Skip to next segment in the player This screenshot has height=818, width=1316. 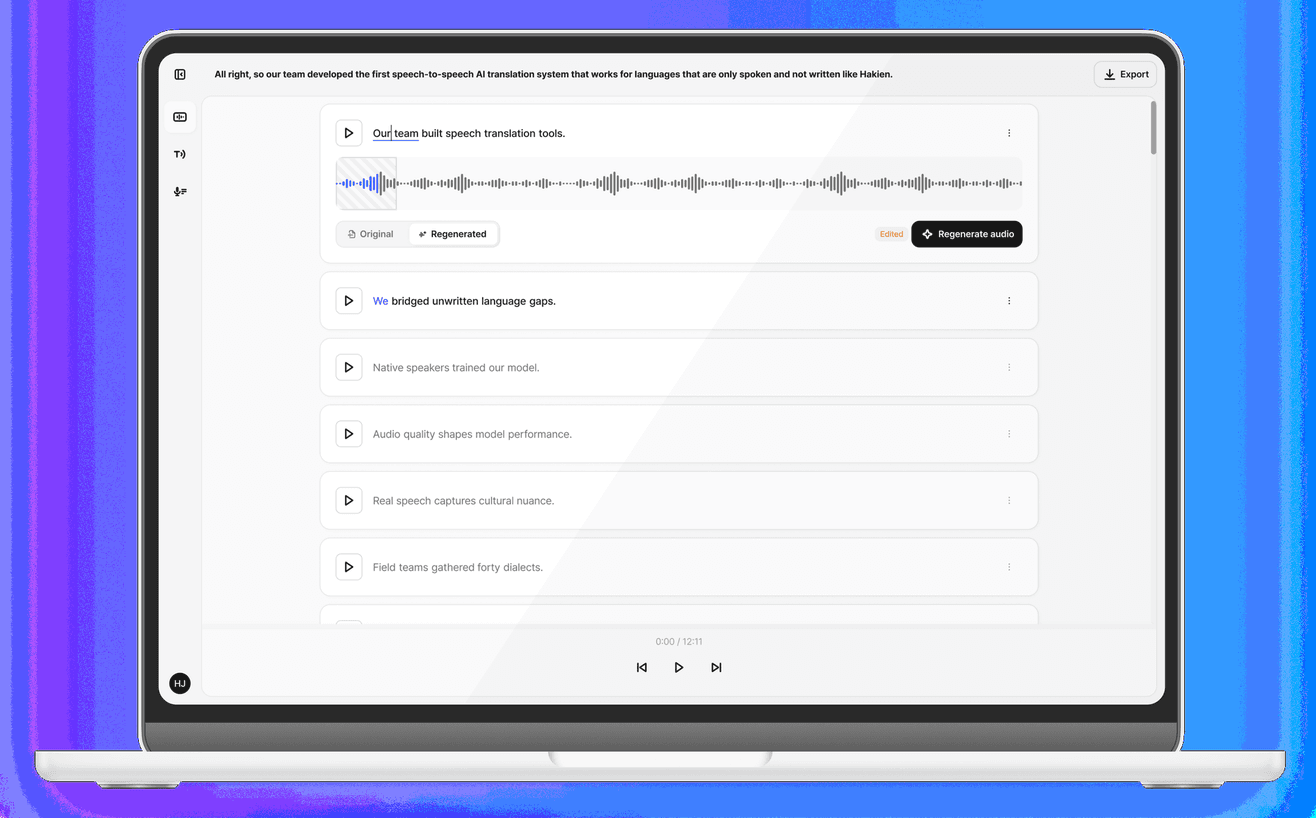(x=716, y=667)
